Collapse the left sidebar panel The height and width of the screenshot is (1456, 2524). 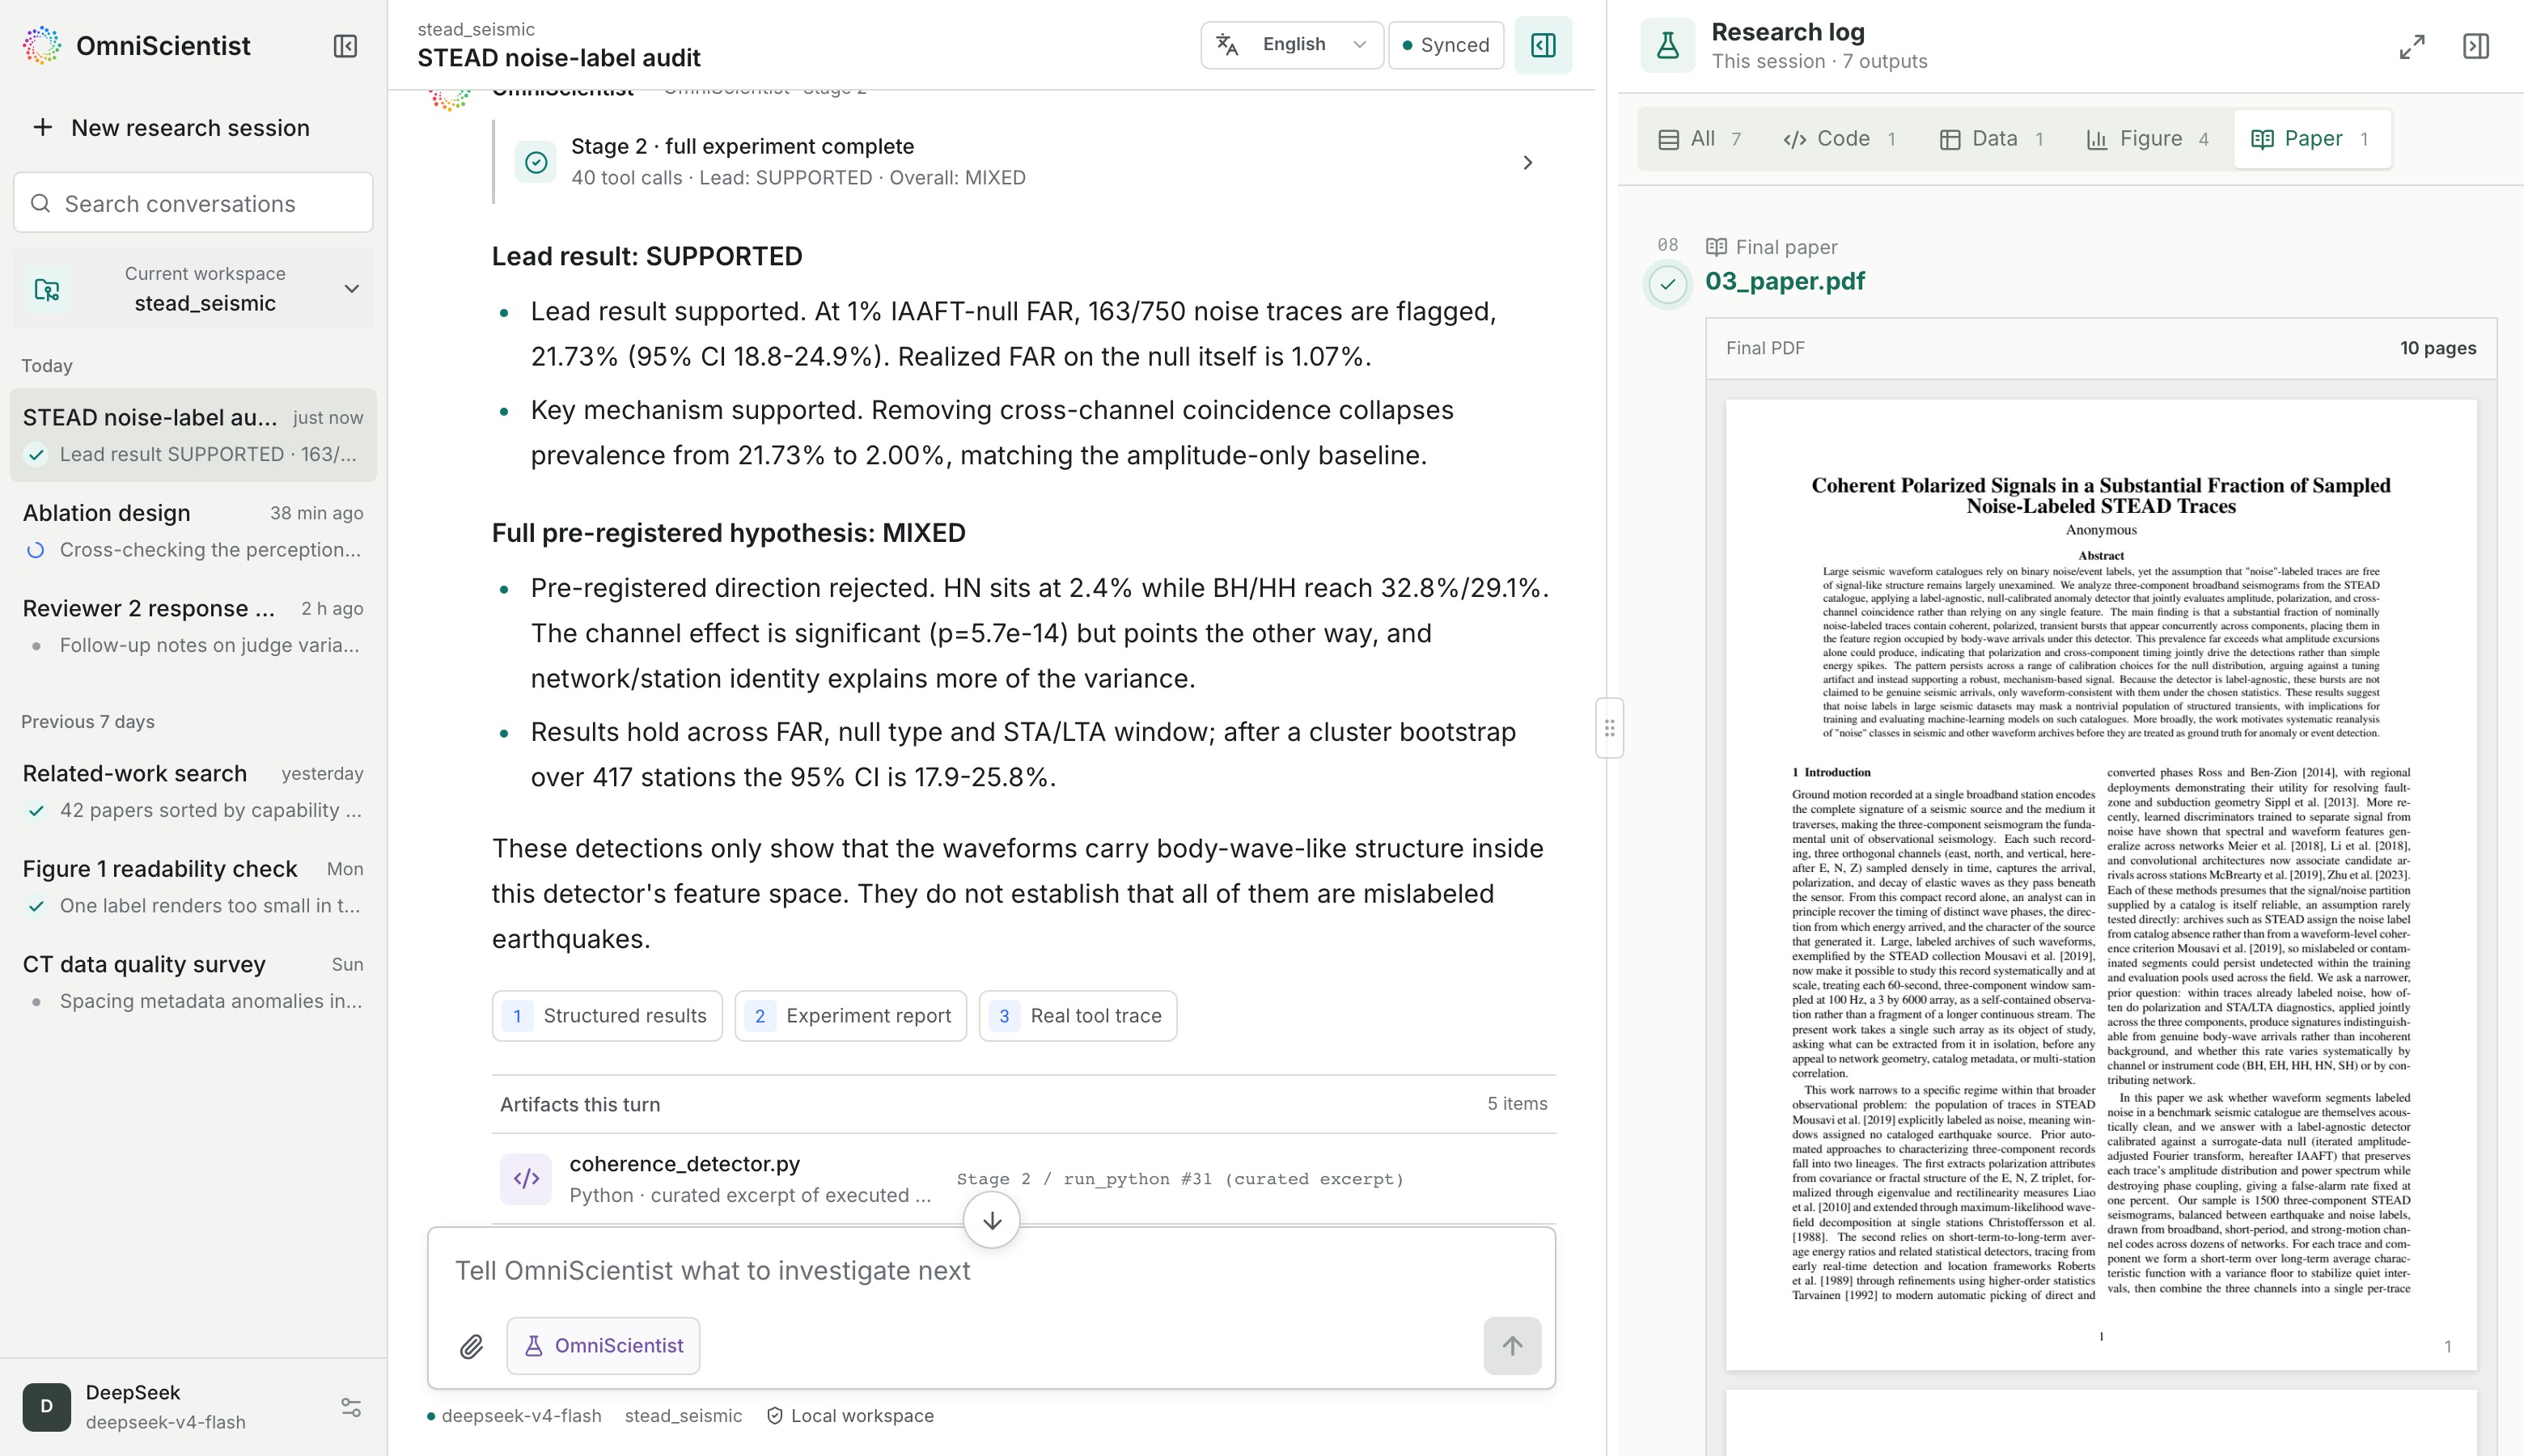(345, 46)
